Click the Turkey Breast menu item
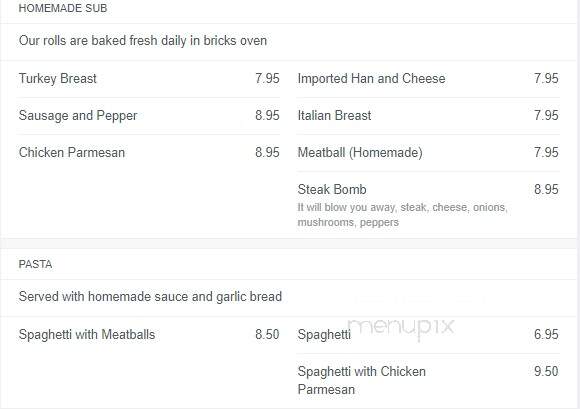The width and height of the screenshot is (580, 409). coord(58,78)
